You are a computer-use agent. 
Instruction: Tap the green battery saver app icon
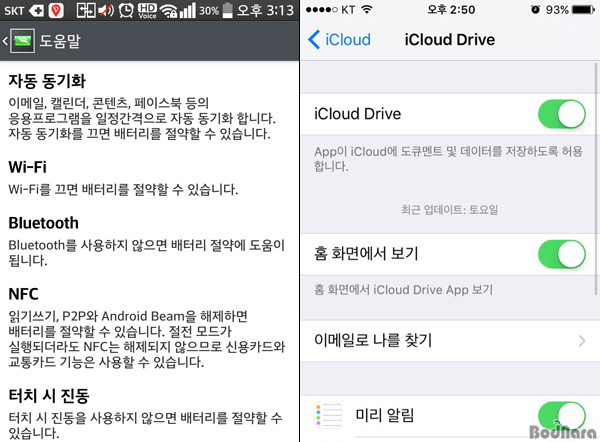pyautogui.click(x=23, y=41)
